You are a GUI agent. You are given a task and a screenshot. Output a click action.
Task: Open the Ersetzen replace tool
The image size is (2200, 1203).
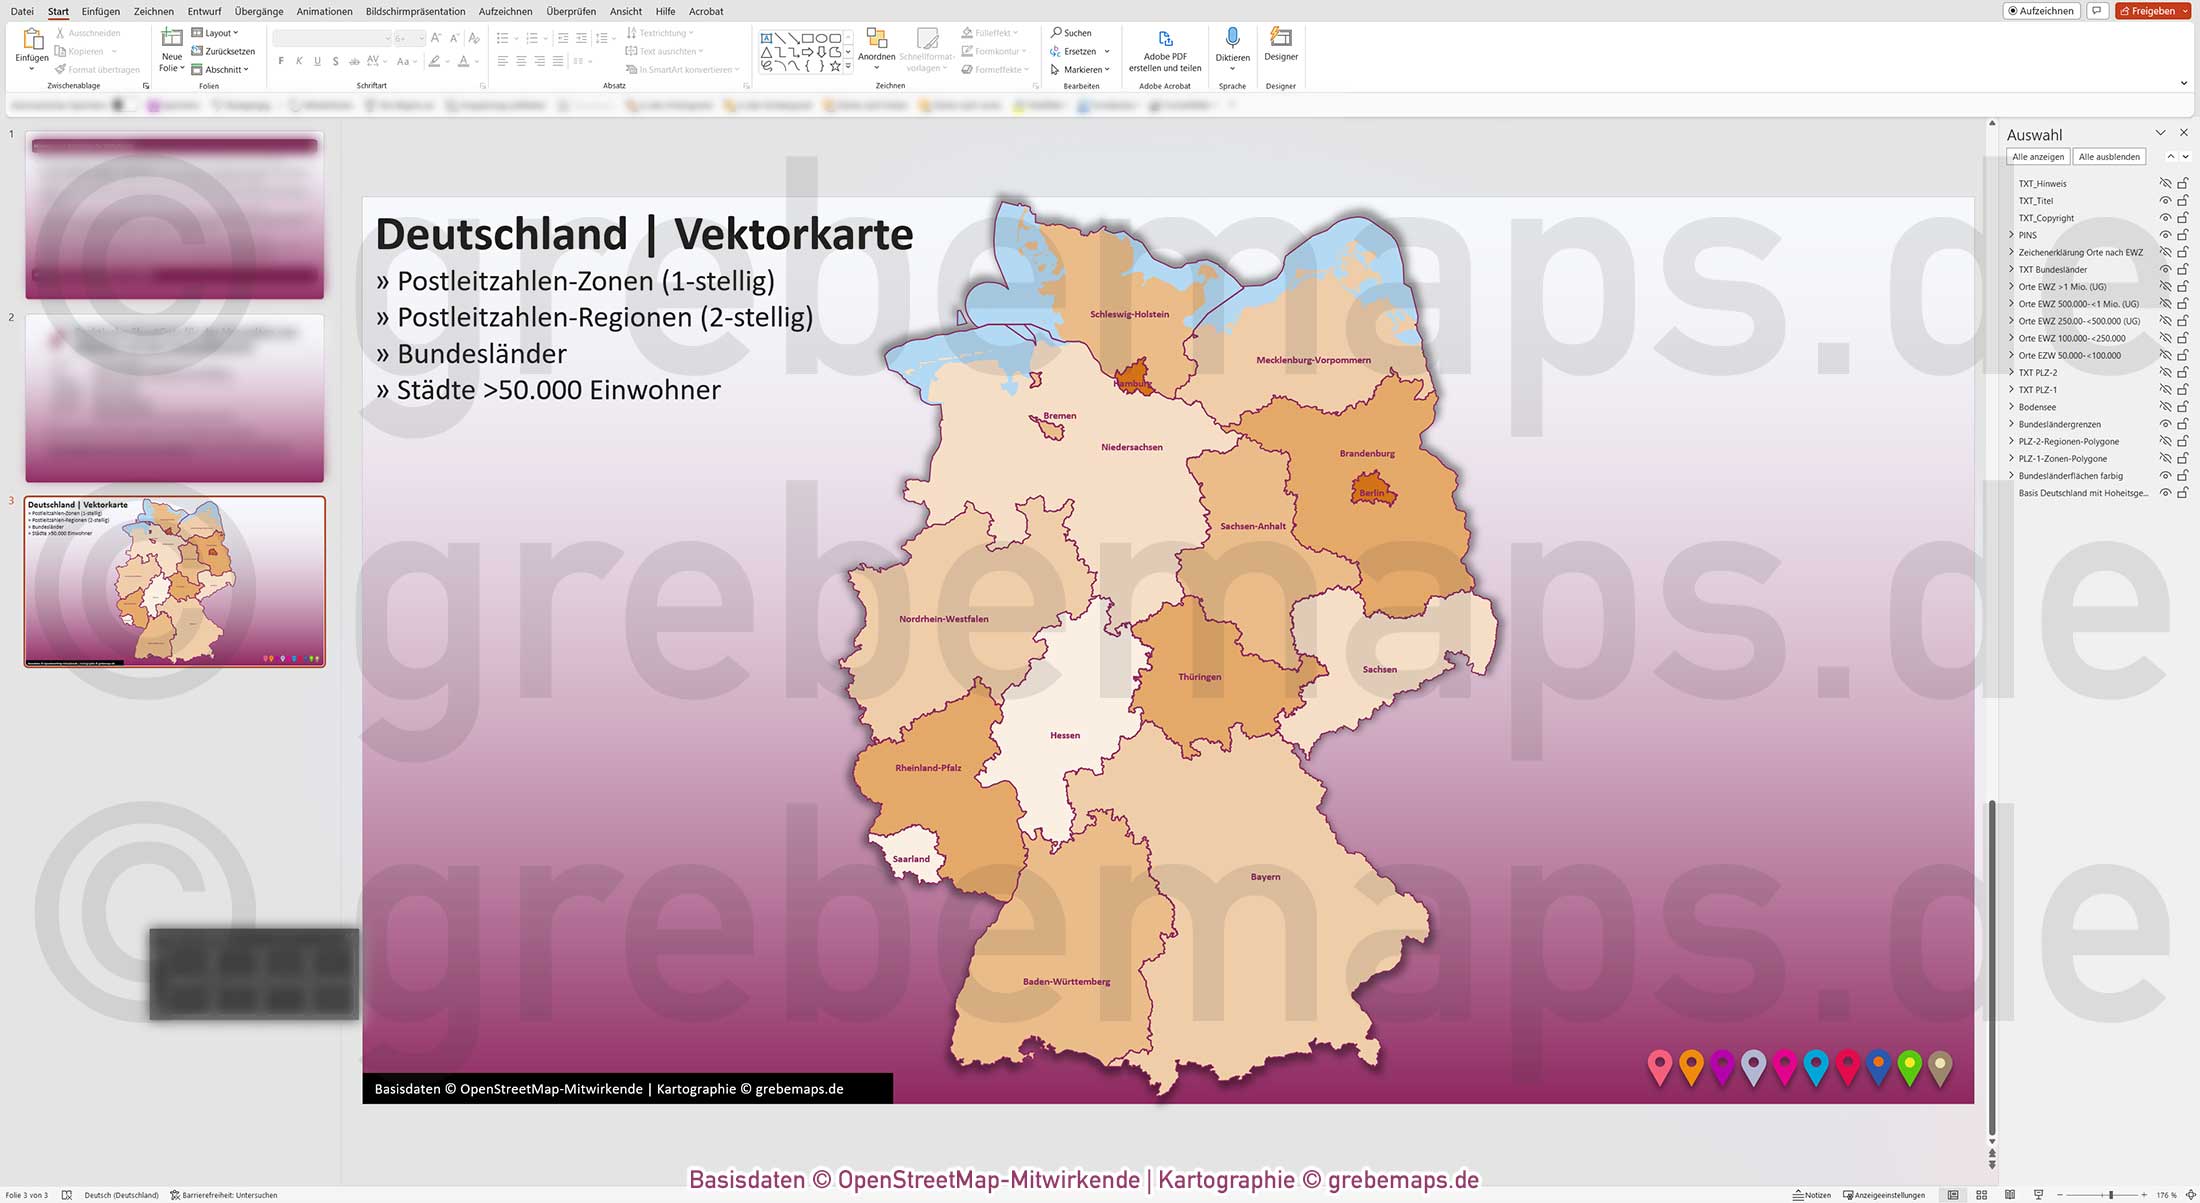click(x=1077, y=50)
